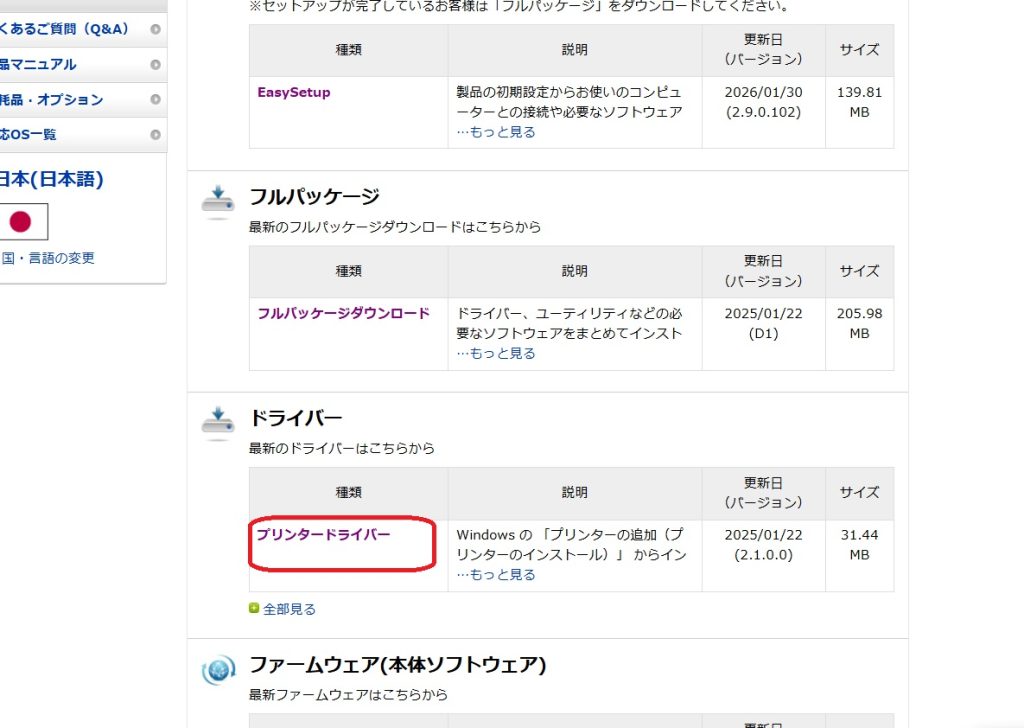Click the Japan flag icon
Screen dimensions: 1024x728
(x=21, y=222)
